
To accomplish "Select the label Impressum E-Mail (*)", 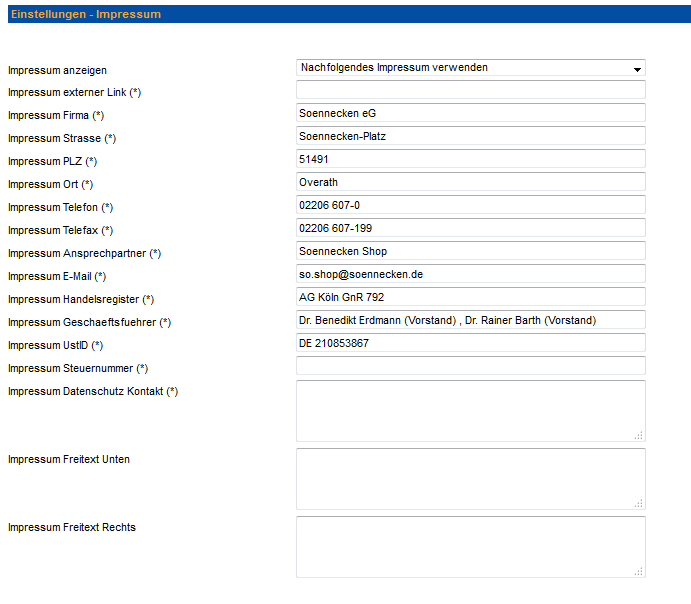I will (57, 276).
